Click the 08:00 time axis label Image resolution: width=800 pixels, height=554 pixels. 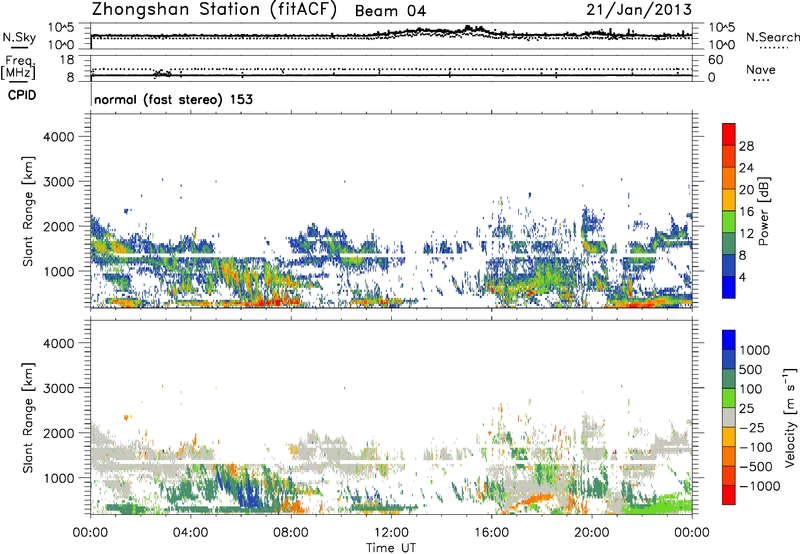click(290, 533)
